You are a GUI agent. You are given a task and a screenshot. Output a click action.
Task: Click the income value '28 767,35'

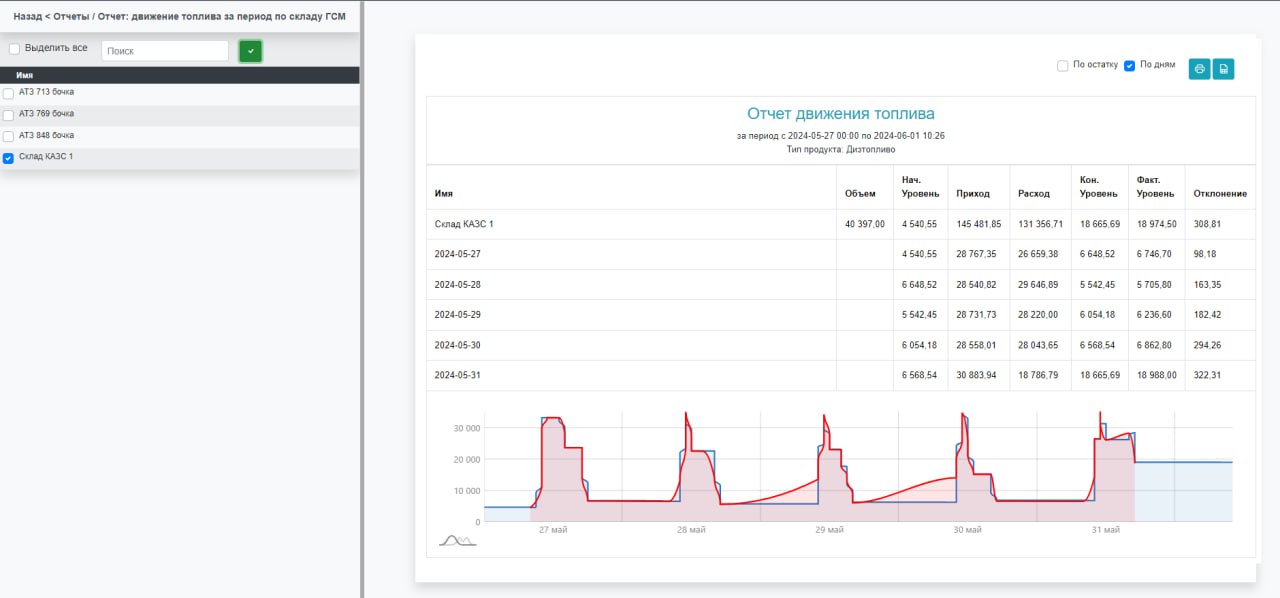coord(976,254)
